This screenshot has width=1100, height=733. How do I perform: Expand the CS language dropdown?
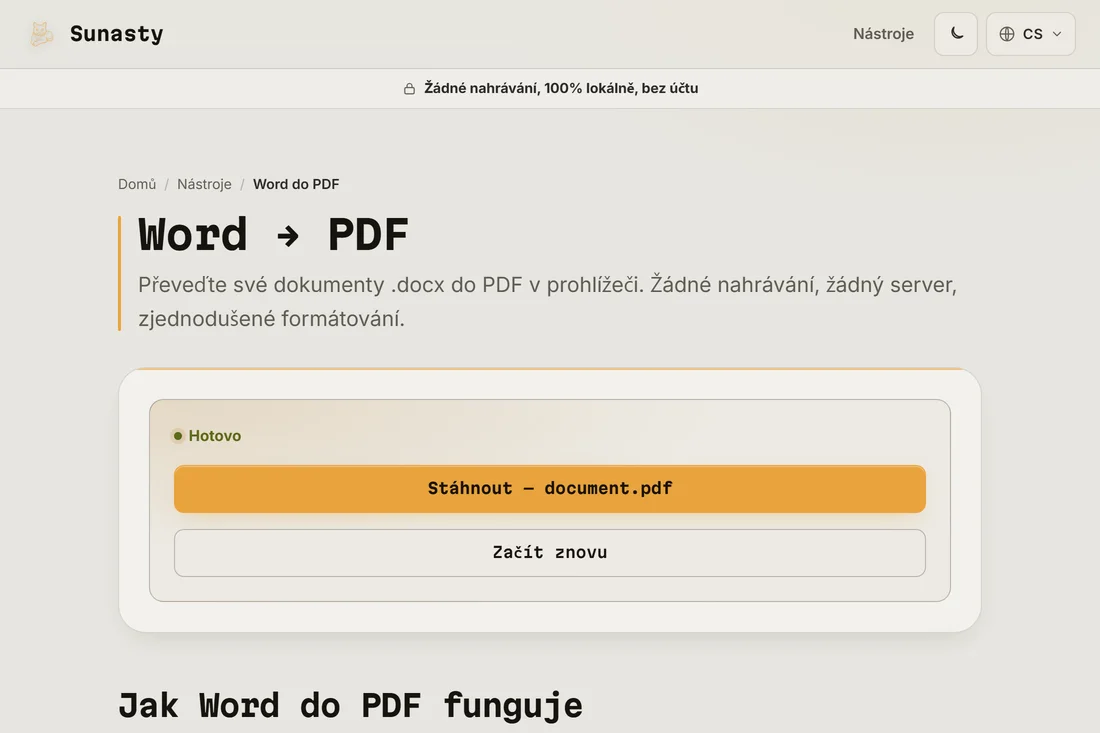pos(1030,34)
